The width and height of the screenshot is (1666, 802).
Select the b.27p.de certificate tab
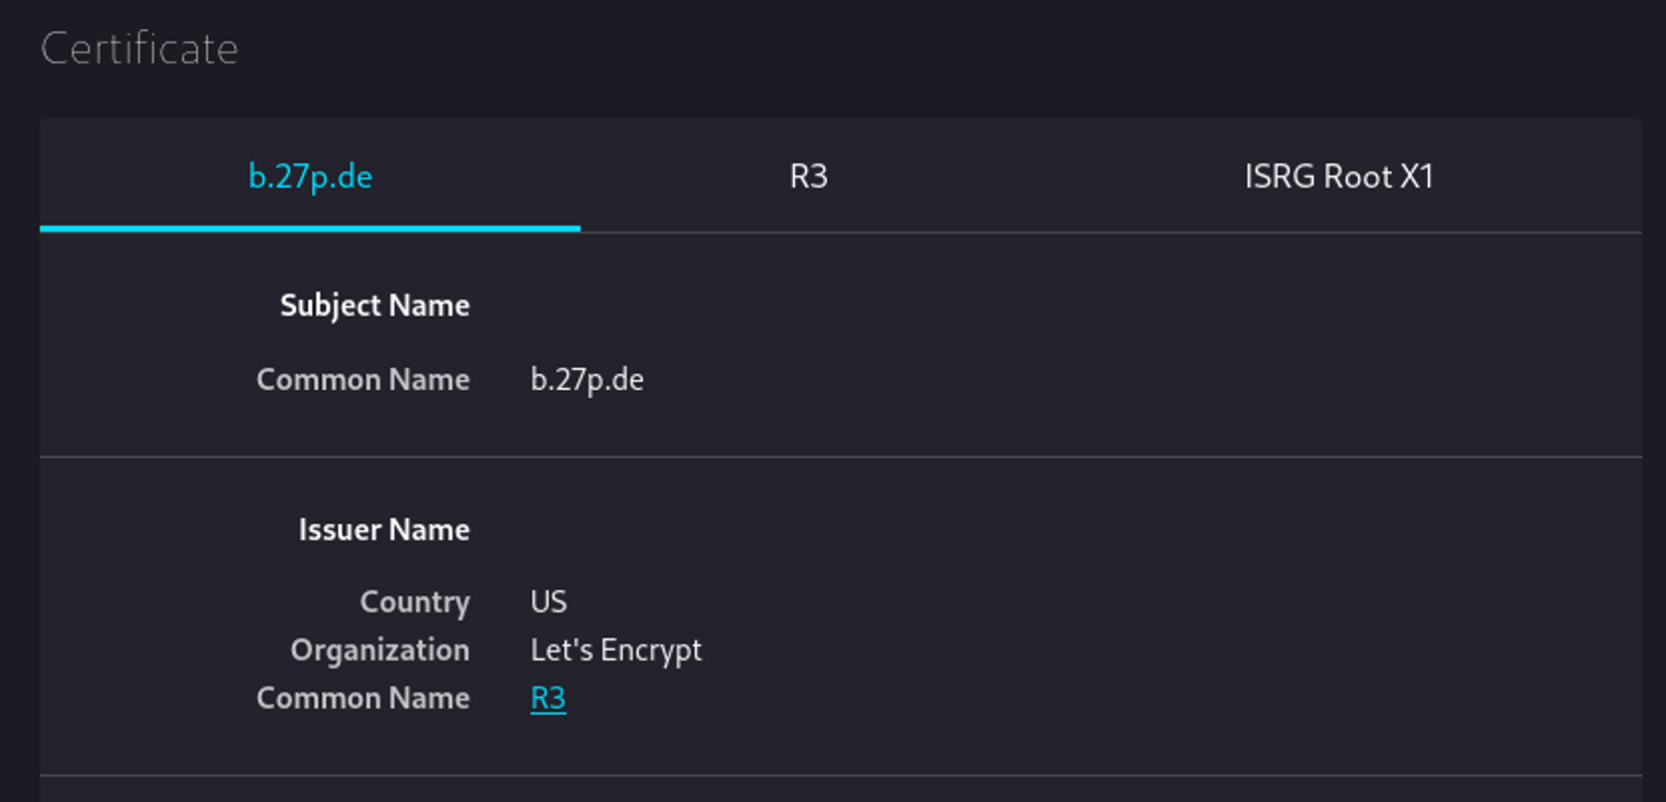[310, 177]
